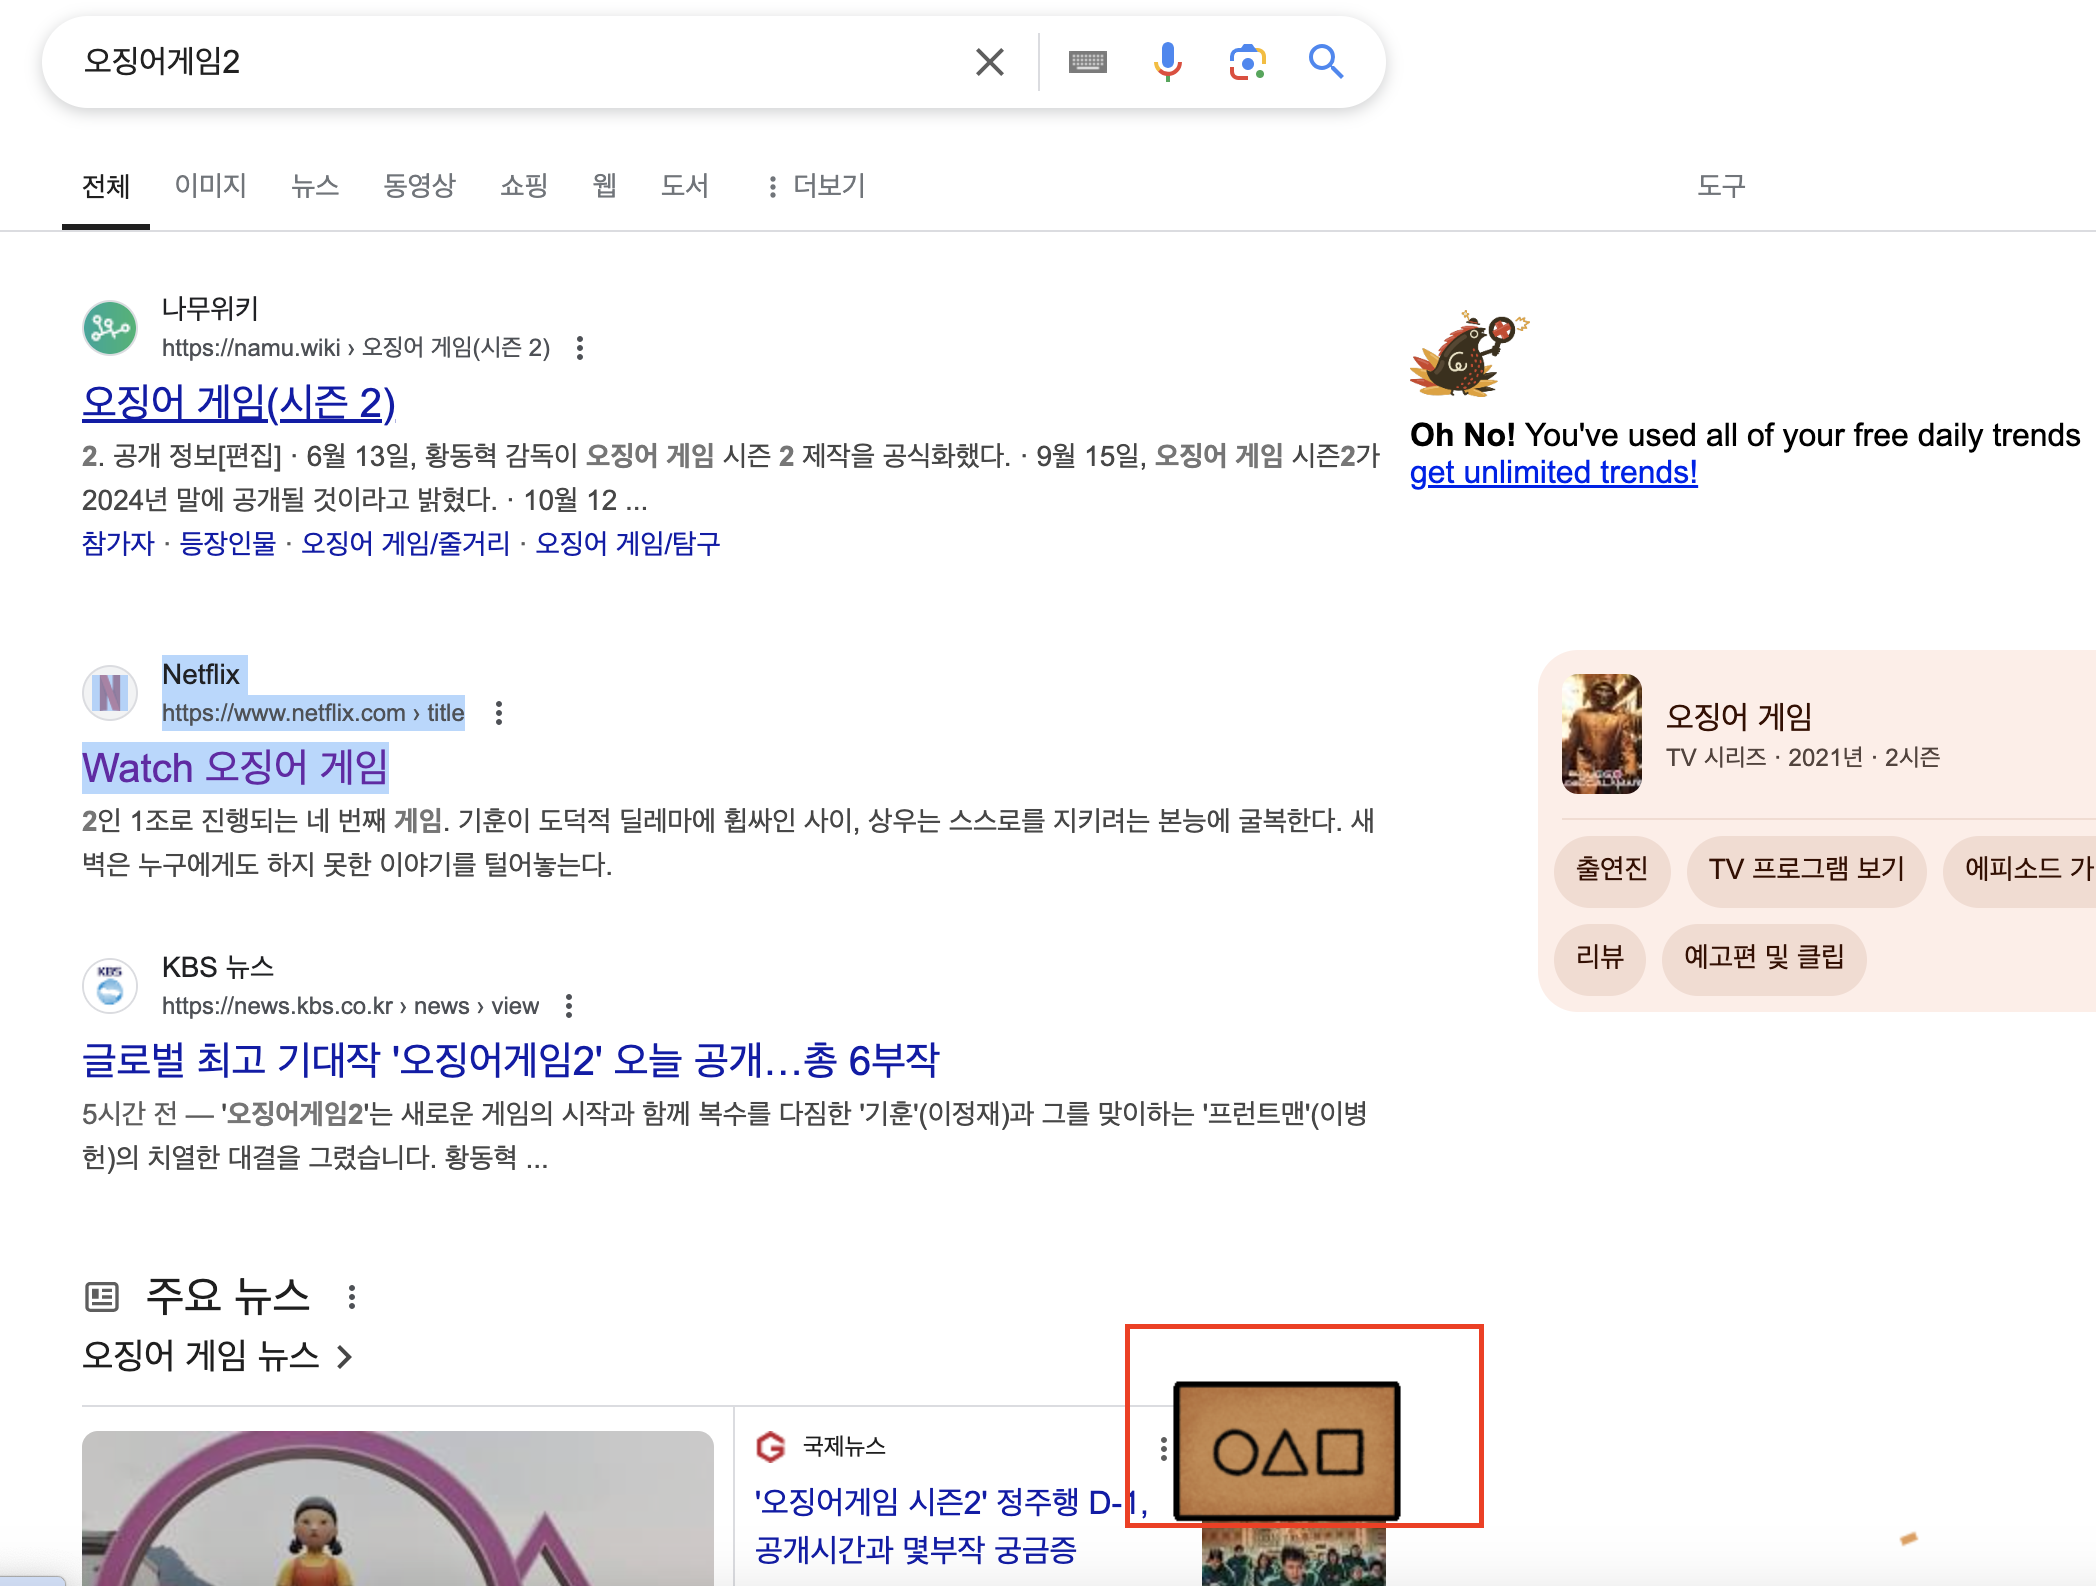The image size is (2096, 1586).
Task: Select the 출연진 chip
Action: click(1611, 868)
